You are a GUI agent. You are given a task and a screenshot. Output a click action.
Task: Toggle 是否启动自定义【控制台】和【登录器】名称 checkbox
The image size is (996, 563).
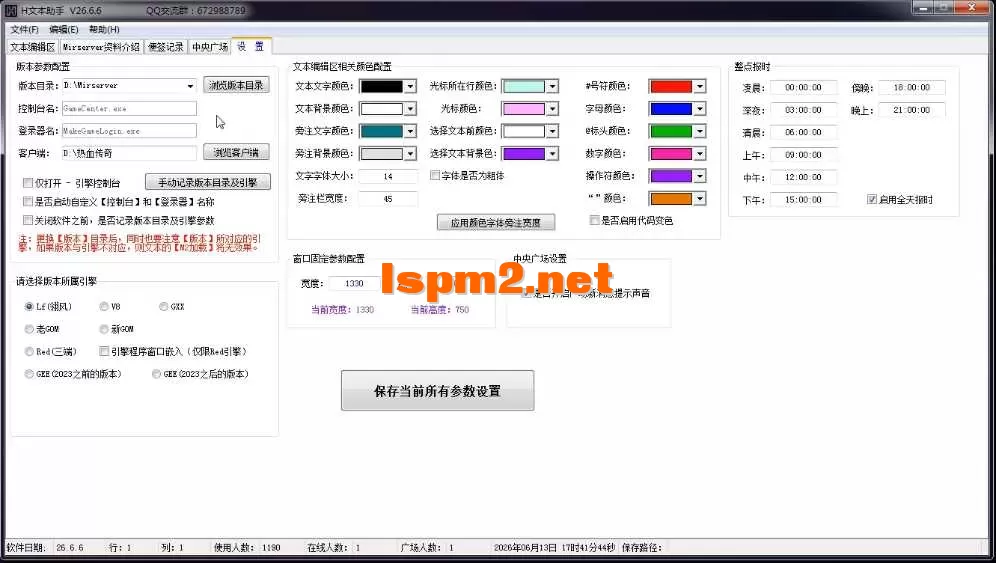click(28, 201)
